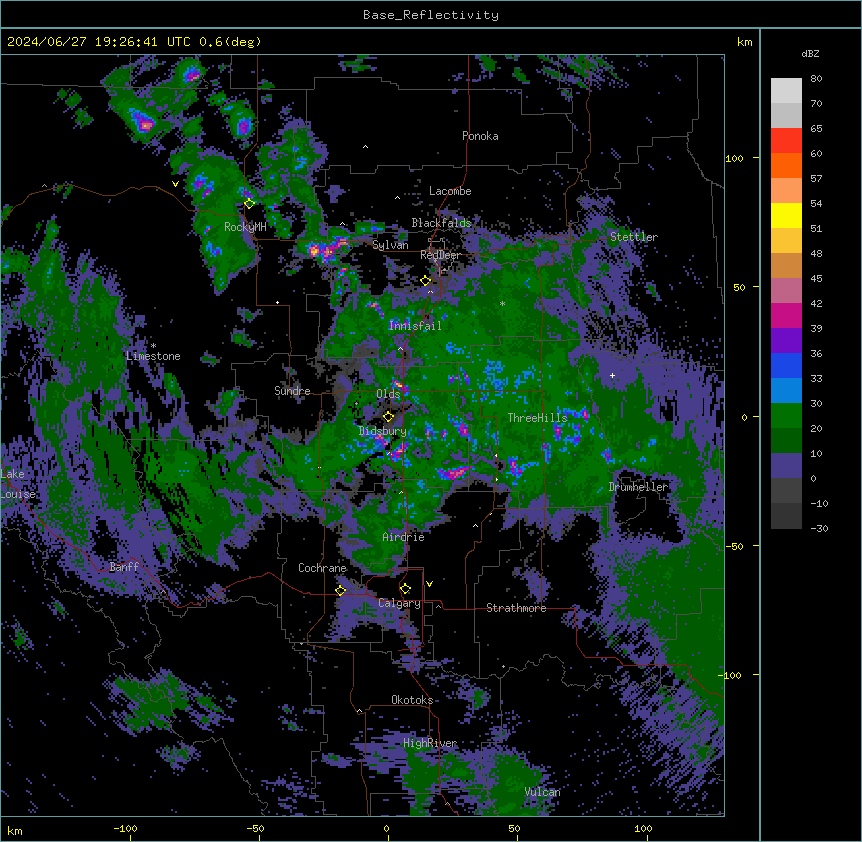This screenshot has width=862, height=842.
Task: Click the Calgary city label
Action: tap(399, 603)
